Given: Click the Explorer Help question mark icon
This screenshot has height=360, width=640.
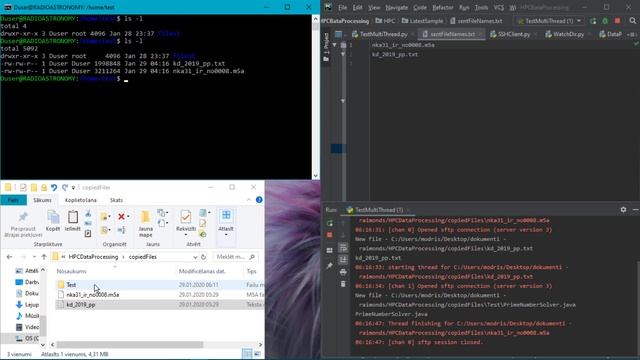Looking at the screenshot, I should 259,200.
